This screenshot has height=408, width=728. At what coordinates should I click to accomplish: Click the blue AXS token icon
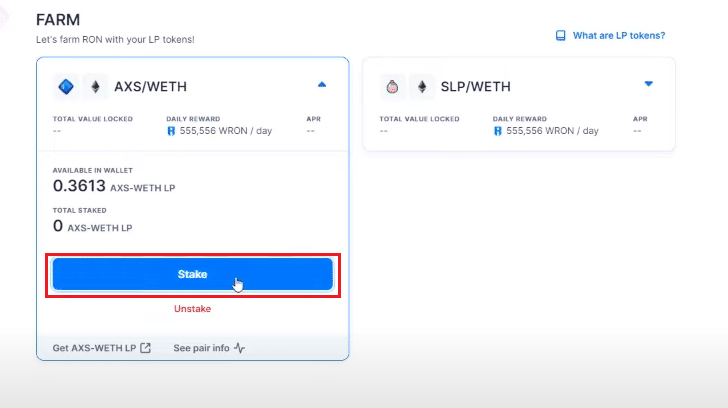tap(66, 86)
